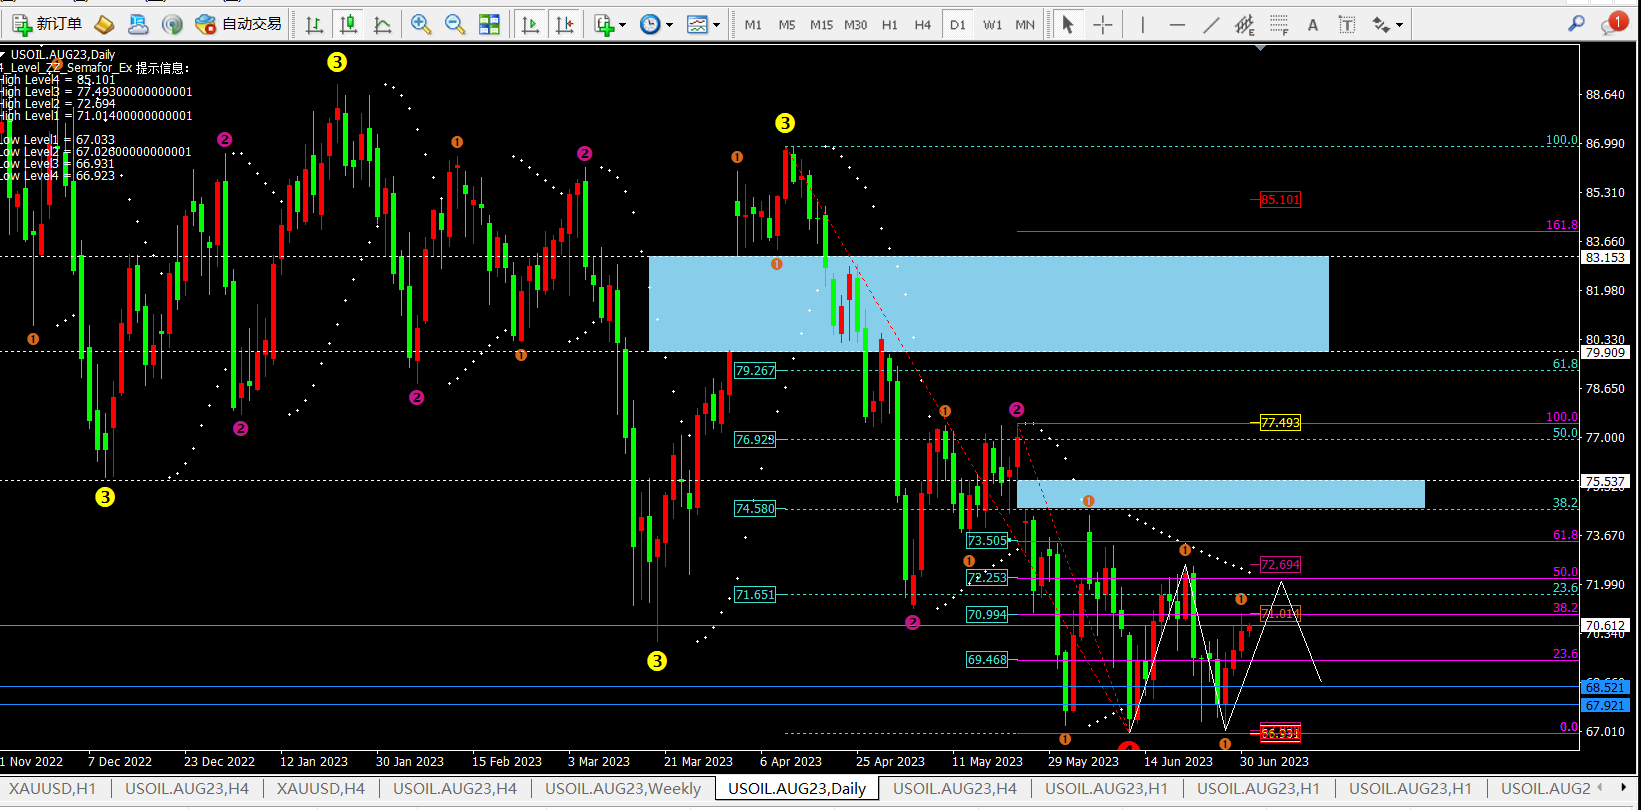The image size is (1641, 810).
Task: Select the Fibonacci retracement tool
Action: (x=1278, y=24)
